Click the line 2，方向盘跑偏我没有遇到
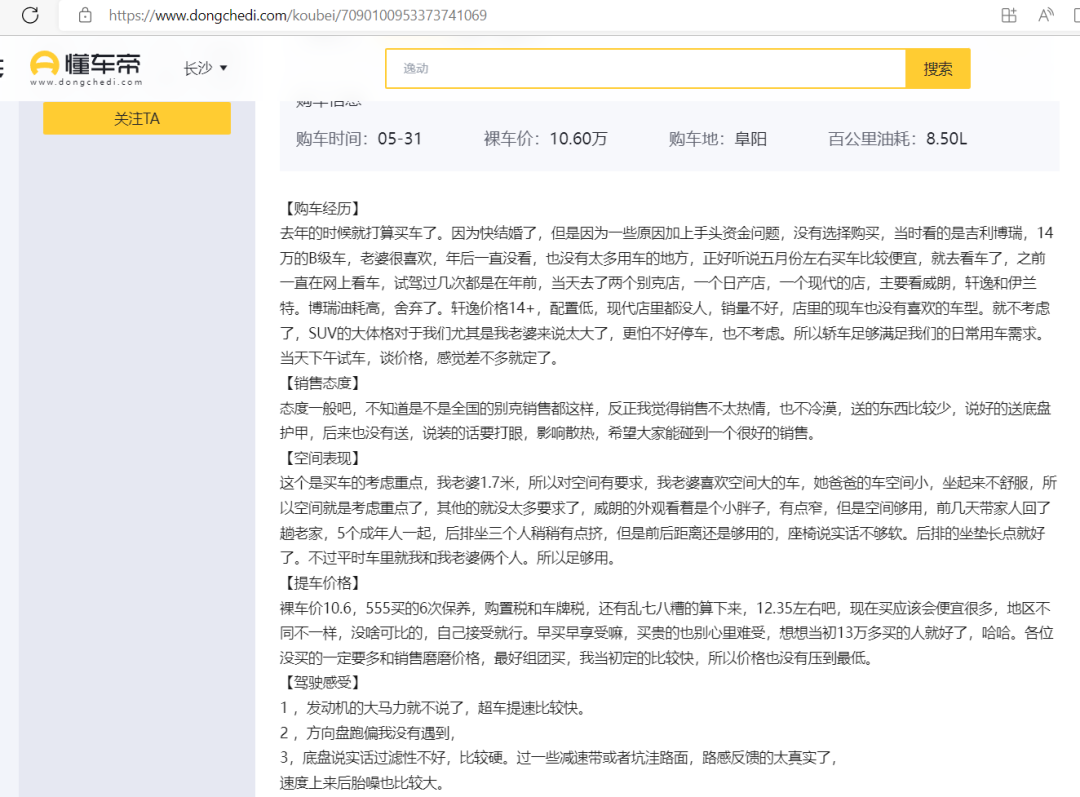The image size is (1080, 797). (x=368, y=733)
